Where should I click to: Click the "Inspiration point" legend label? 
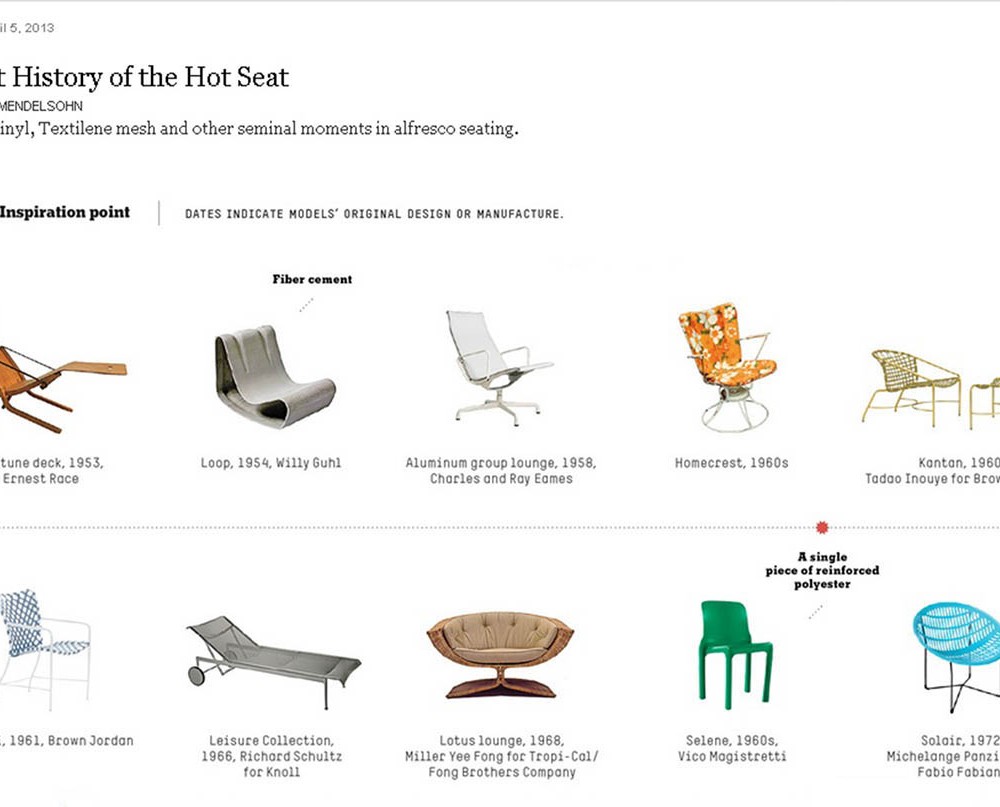(x=65, y=212)
